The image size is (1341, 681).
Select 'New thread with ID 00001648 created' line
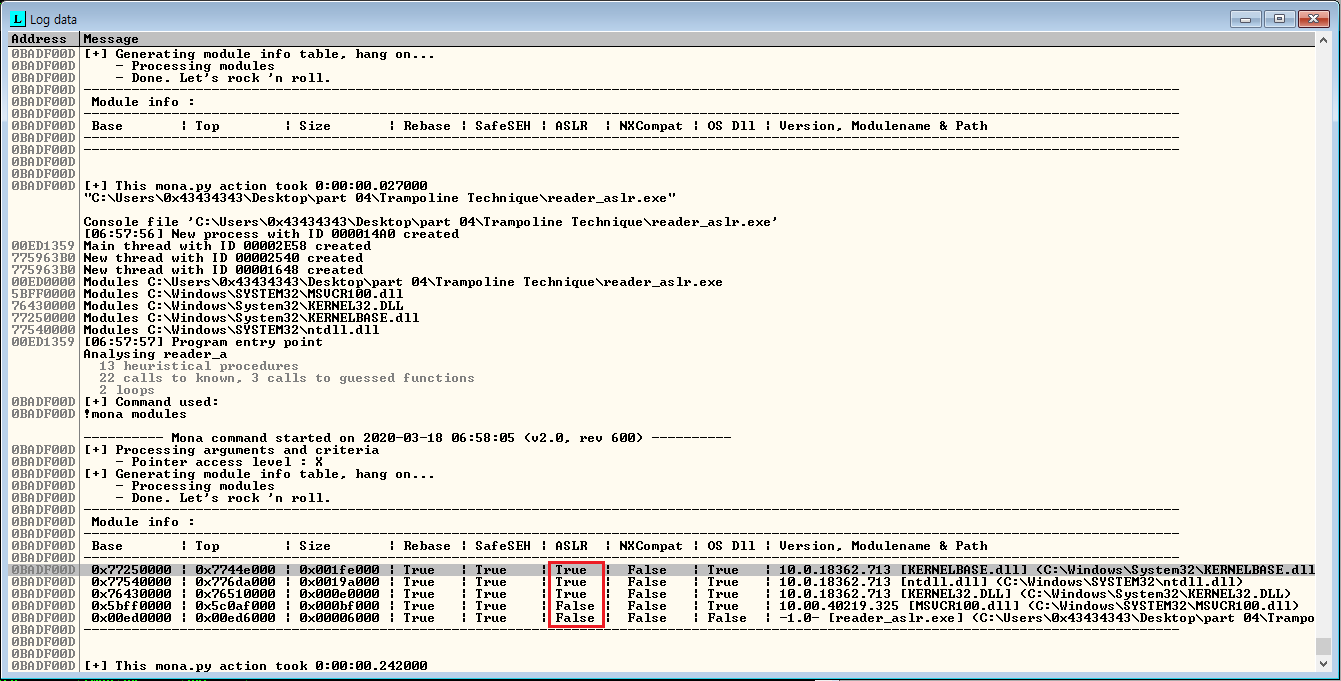[x=223, y=270]
